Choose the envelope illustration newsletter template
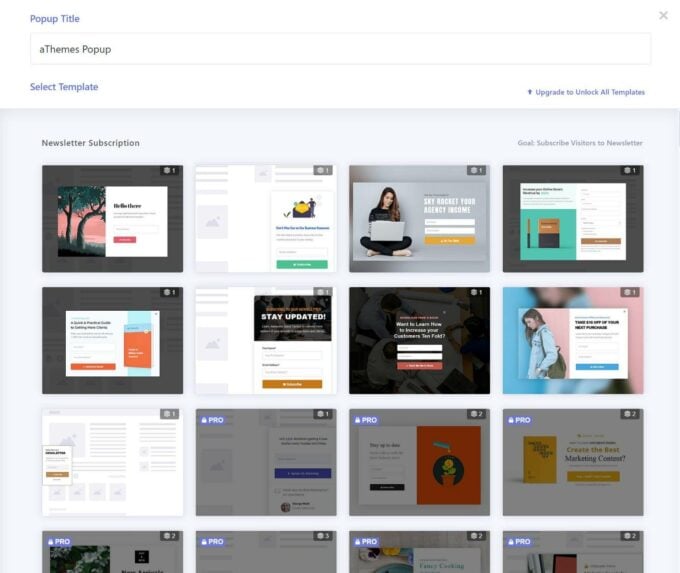This screenshot has height=573, width=680. pos(266,219)
